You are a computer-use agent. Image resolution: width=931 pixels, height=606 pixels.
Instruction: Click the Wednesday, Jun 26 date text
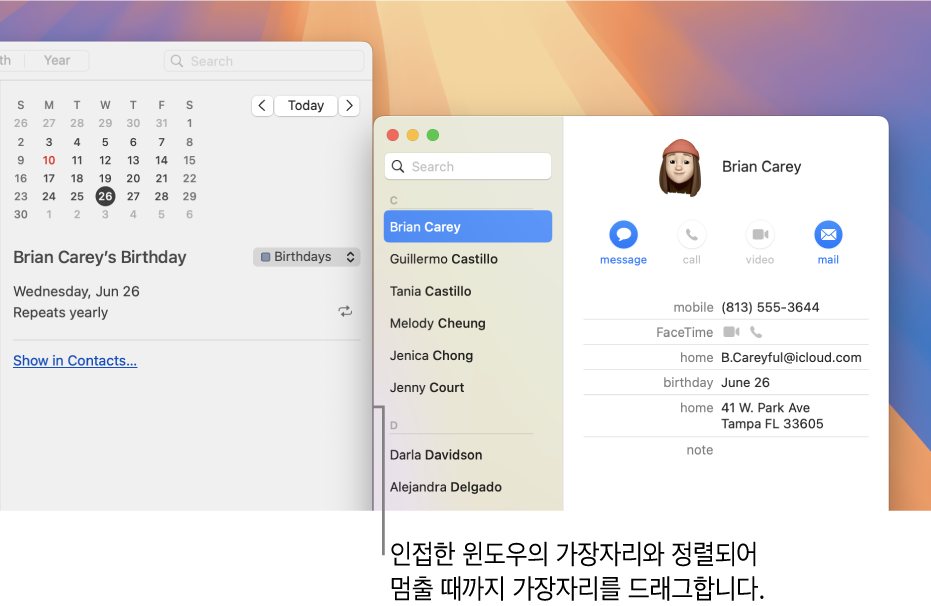click(76, 291)
